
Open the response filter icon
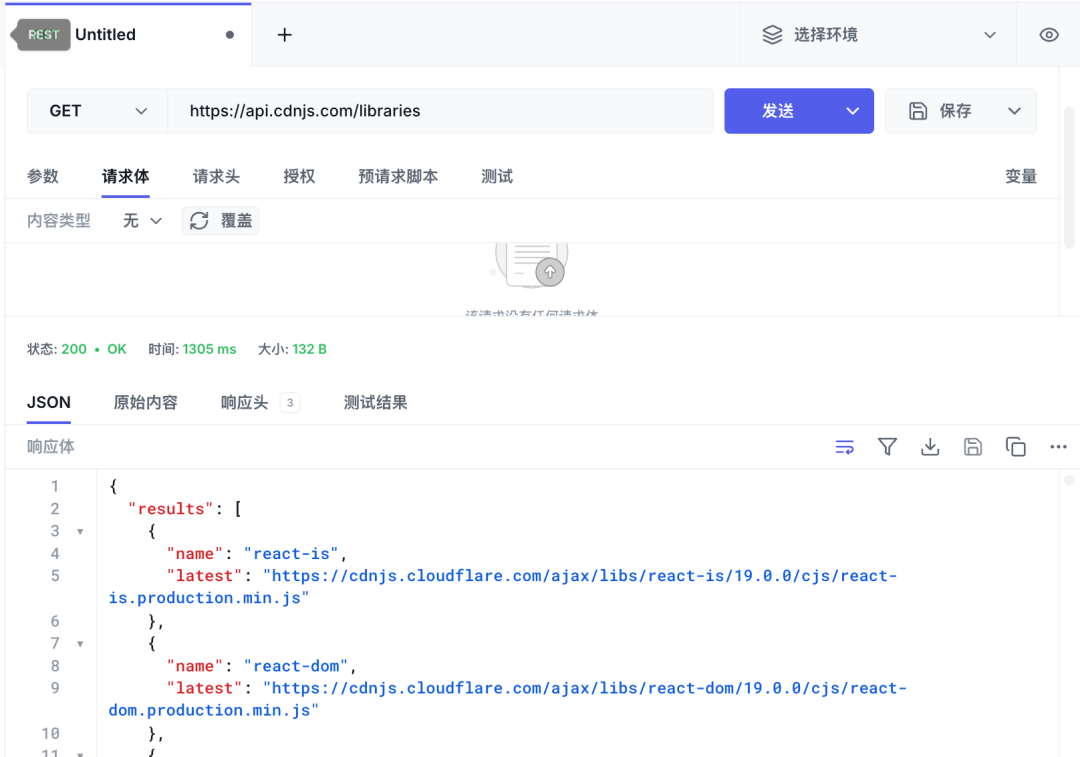tap(887, 447)
